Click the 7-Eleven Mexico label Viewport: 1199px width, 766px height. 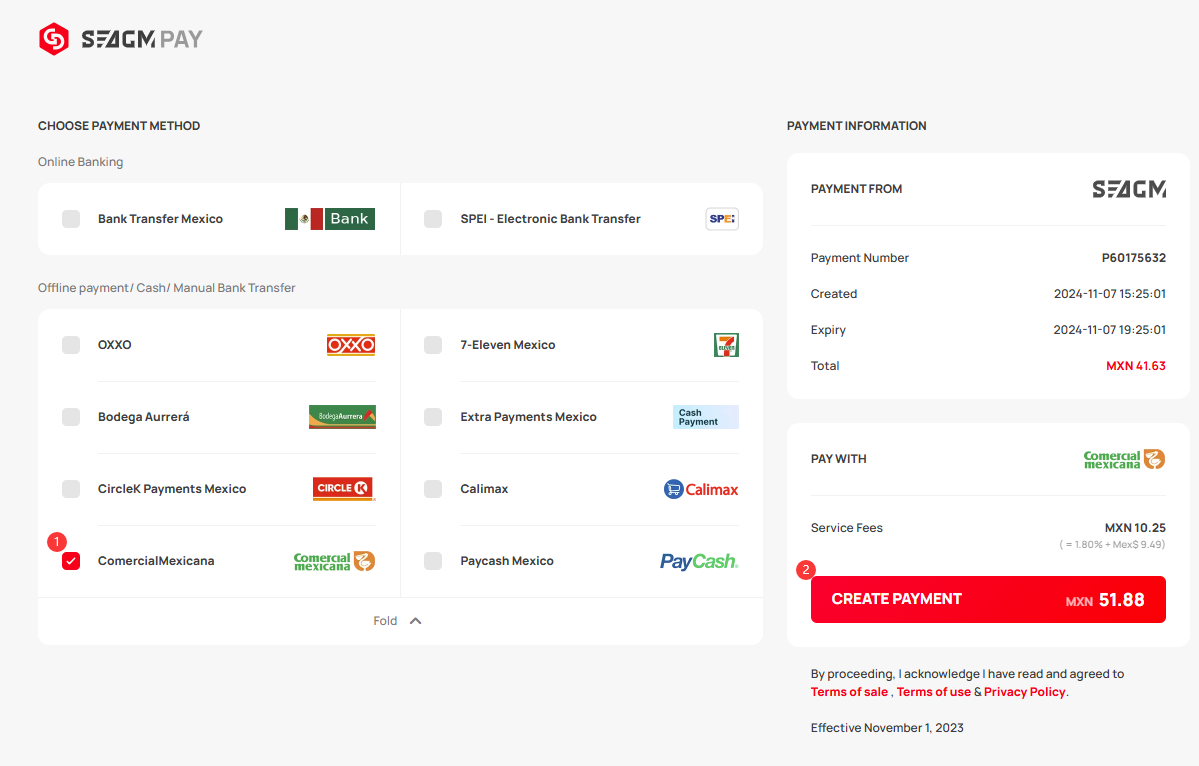click(x=508, y=345)
